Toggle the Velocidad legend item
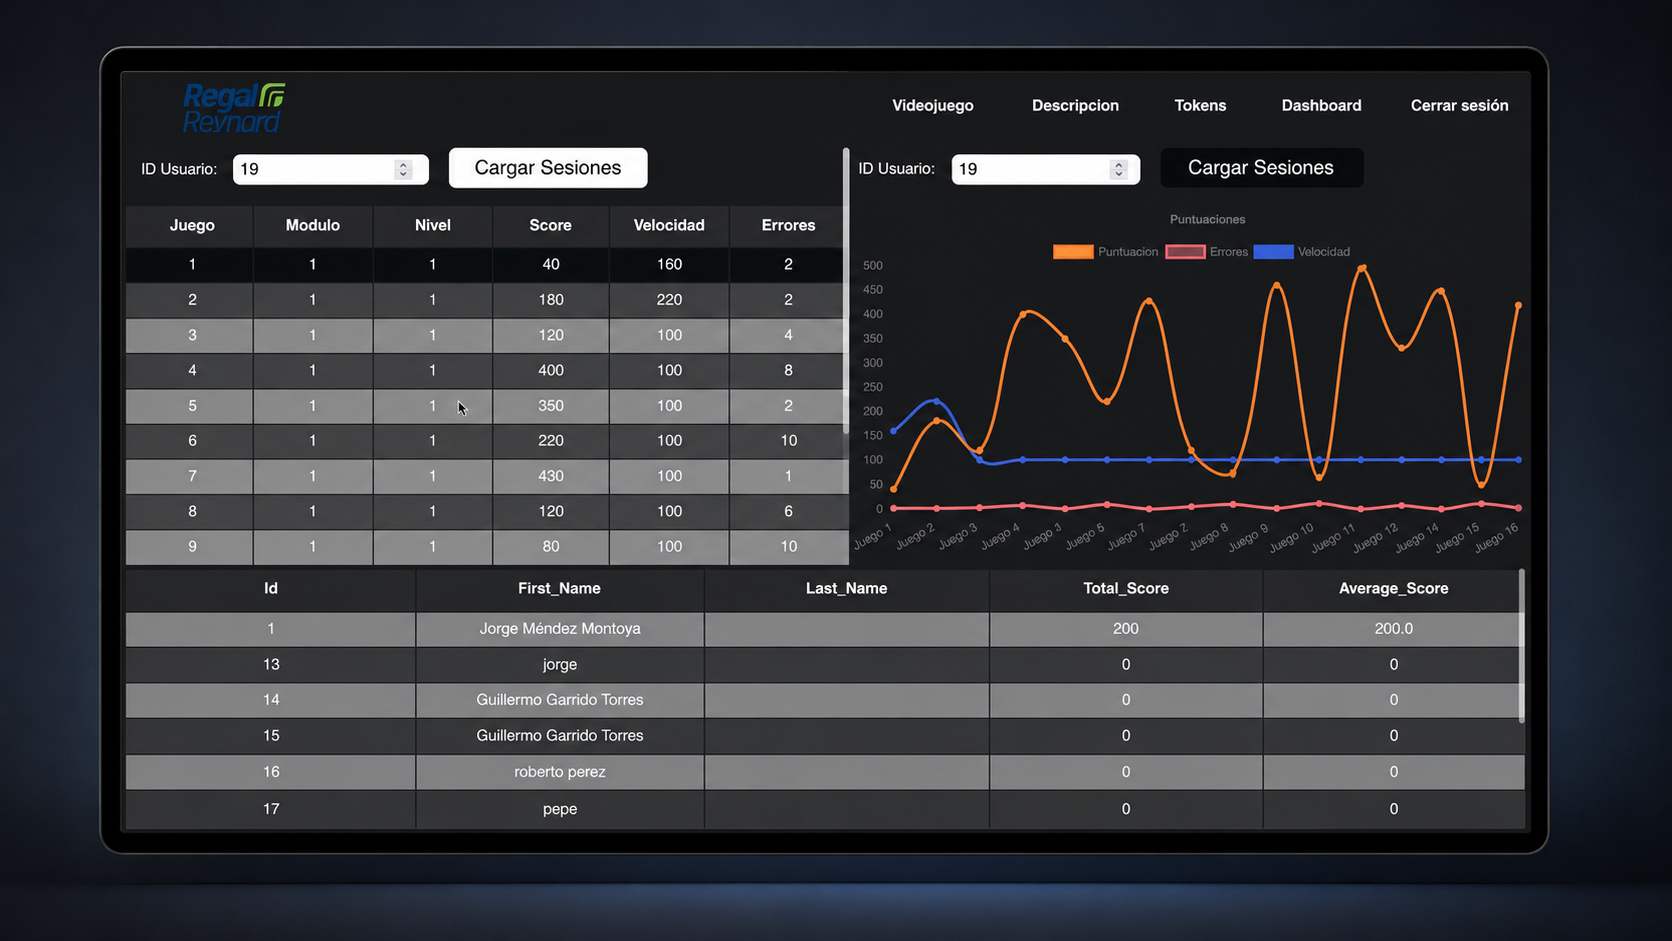 [x=1302, y=252]
